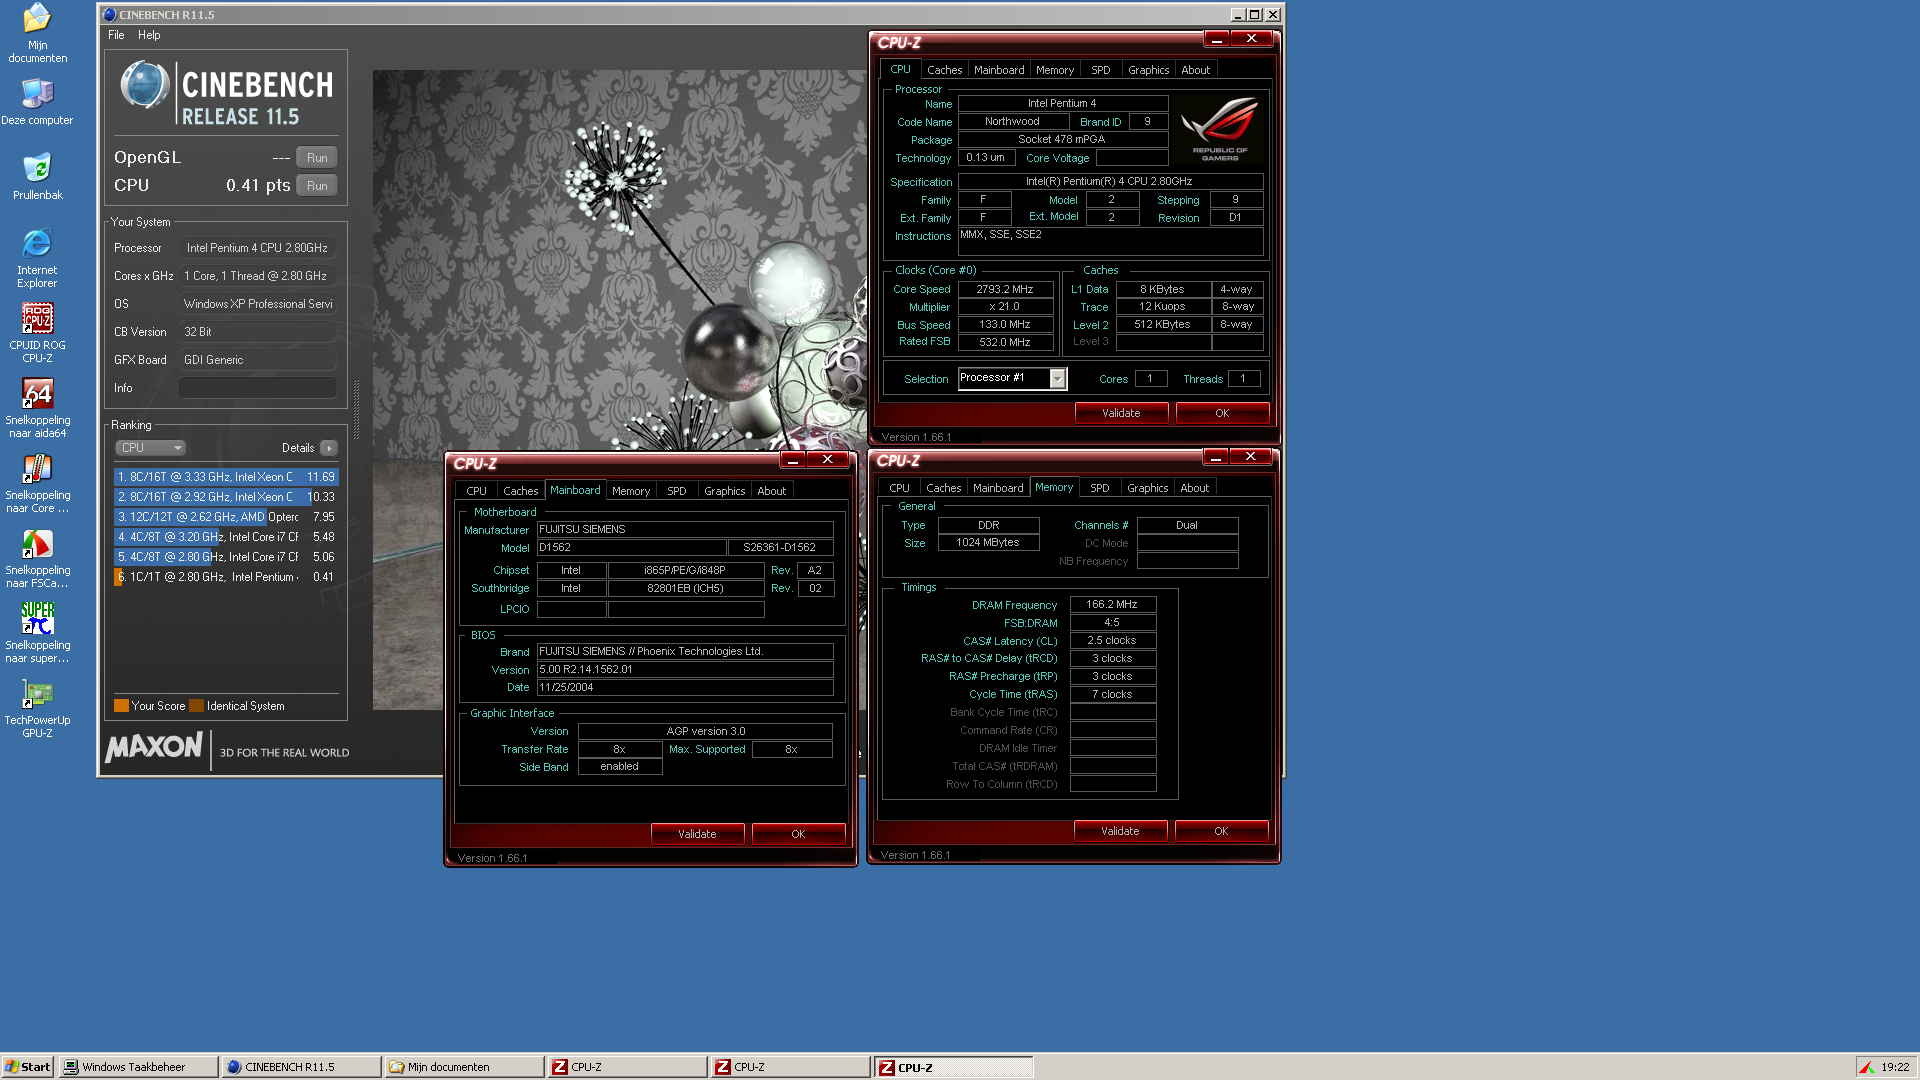Click OK in Mainboard CPU-Z window

798,834
